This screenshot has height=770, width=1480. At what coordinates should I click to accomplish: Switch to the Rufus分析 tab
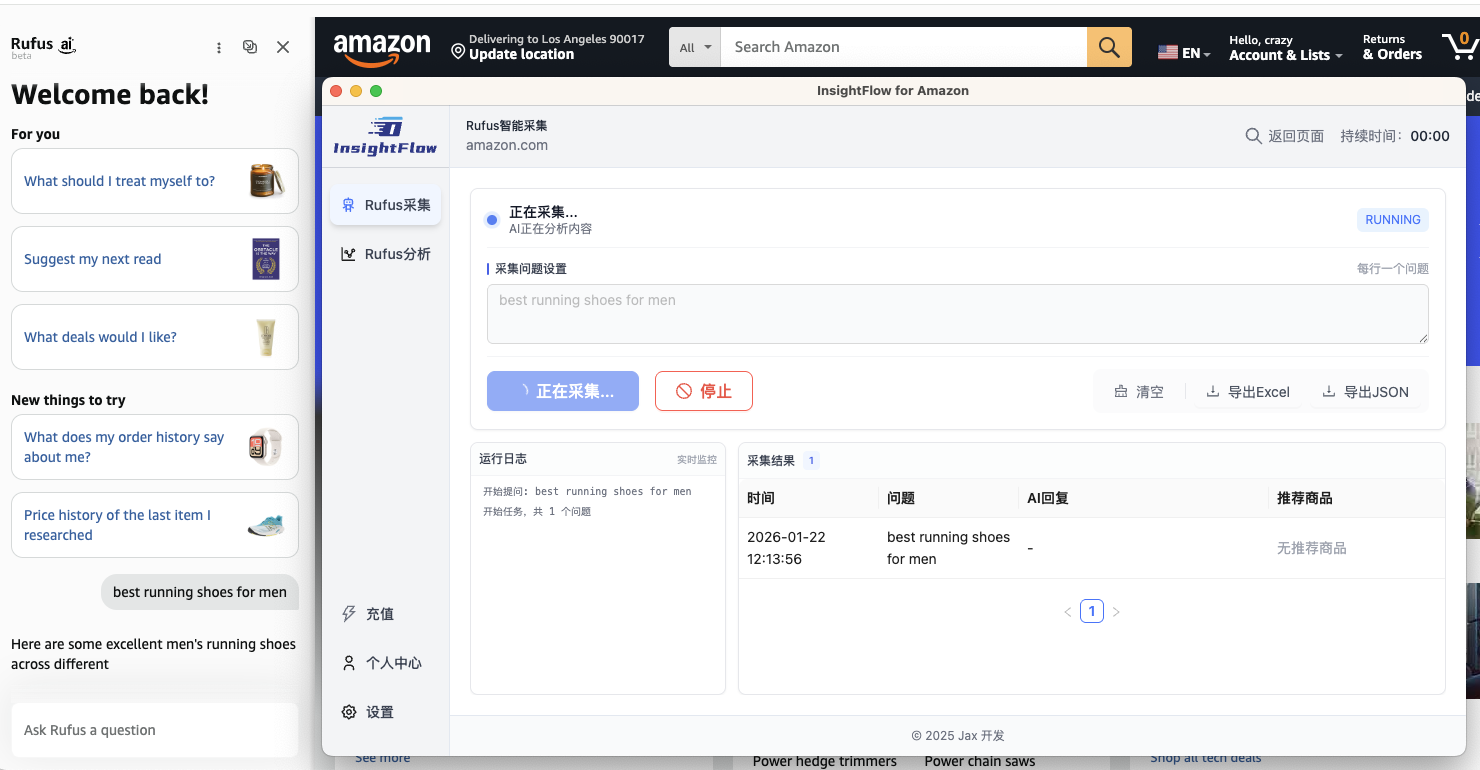click(x=386, y=254)
